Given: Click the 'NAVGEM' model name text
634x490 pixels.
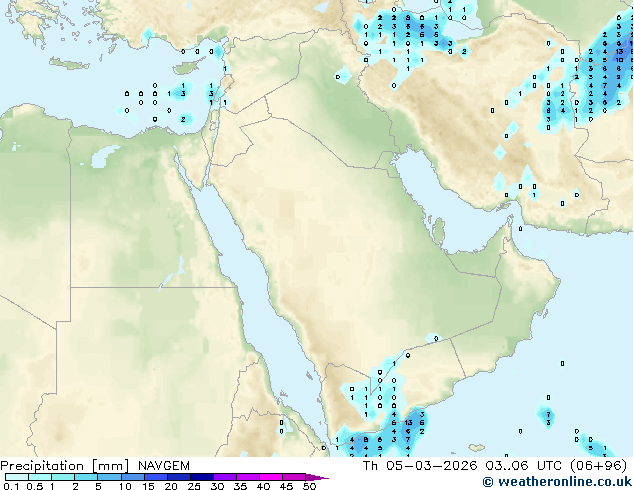Looking at the screenshot, I should click(163, 466).
